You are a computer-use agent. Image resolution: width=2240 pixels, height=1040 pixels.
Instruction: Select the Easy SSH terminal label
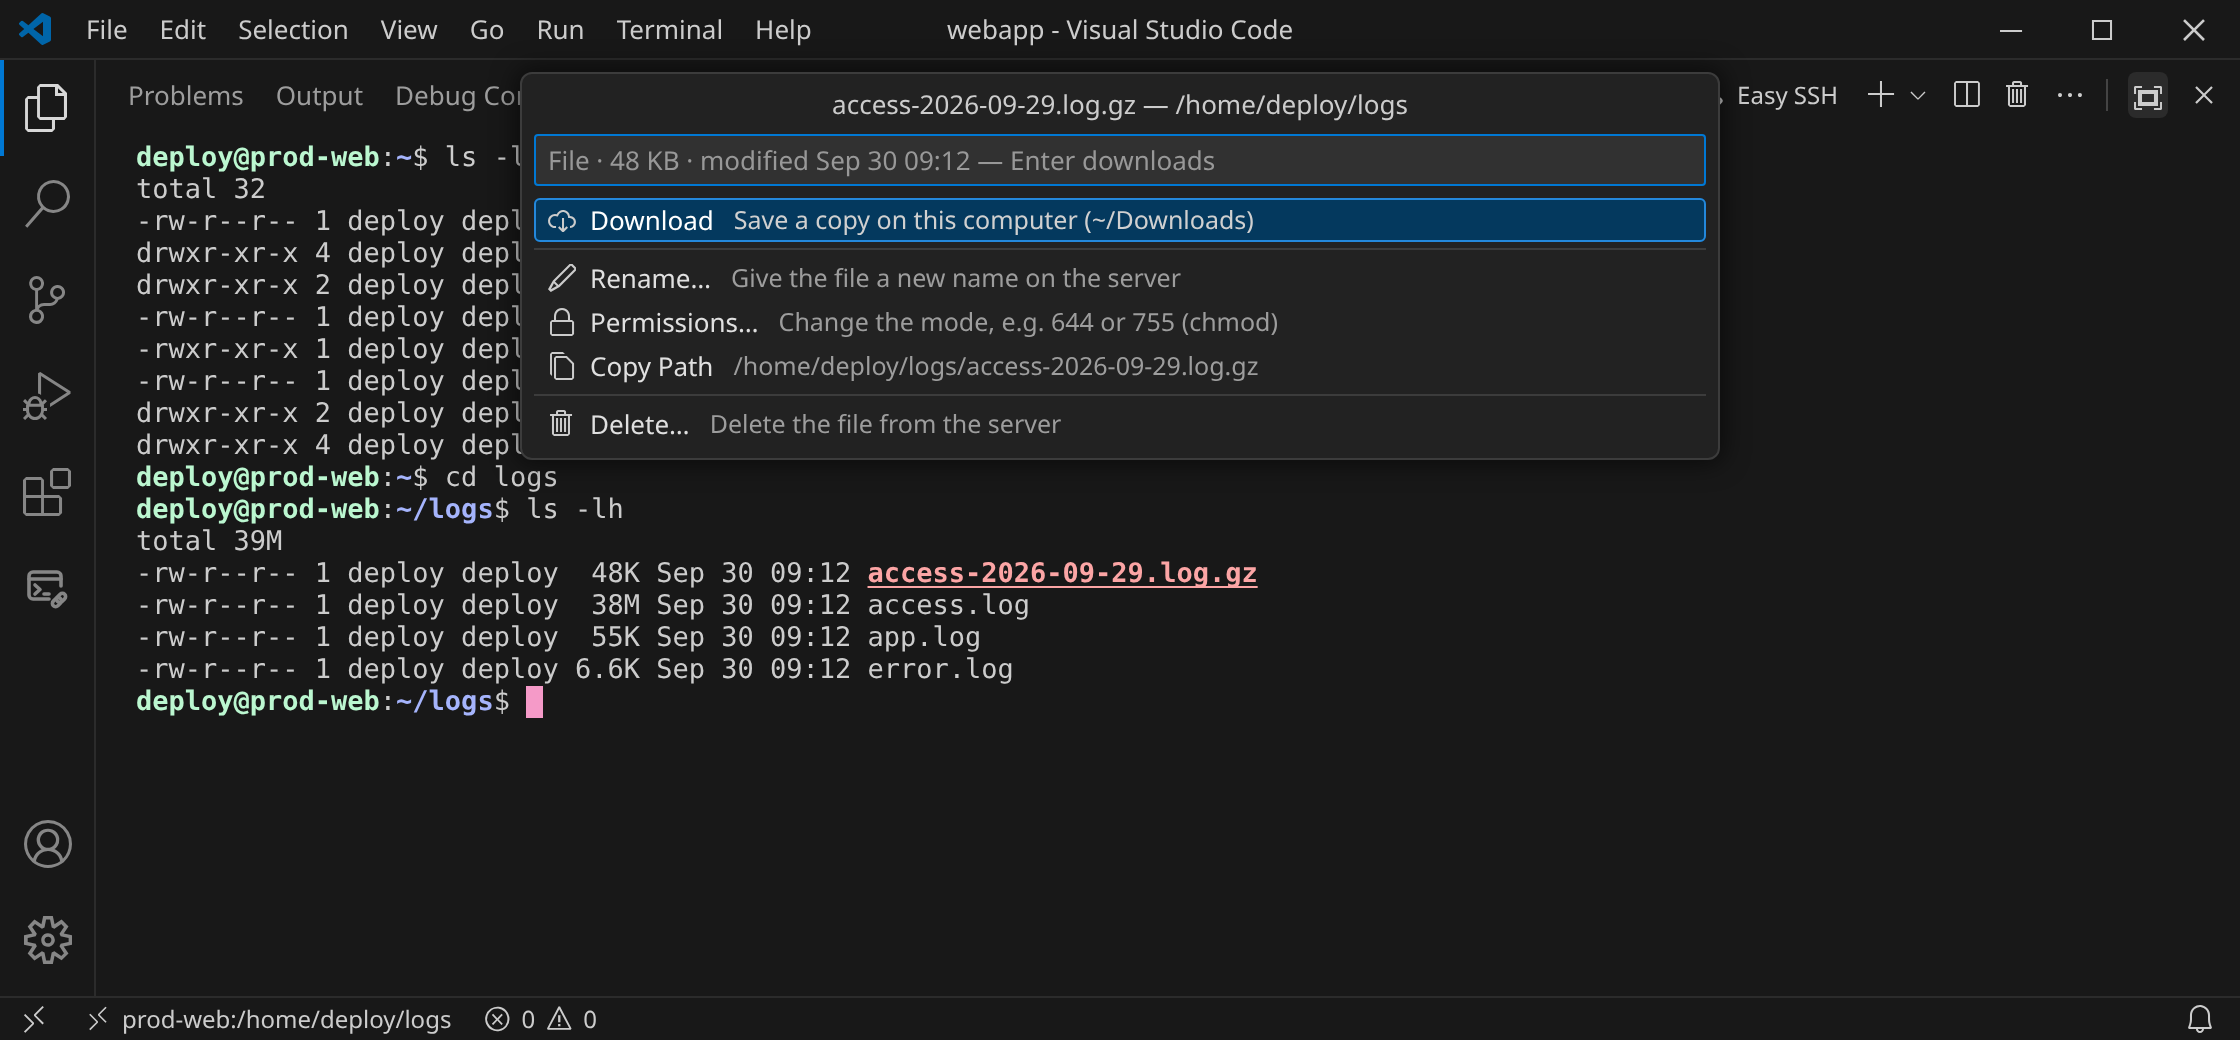click(x=1786, y=96)
